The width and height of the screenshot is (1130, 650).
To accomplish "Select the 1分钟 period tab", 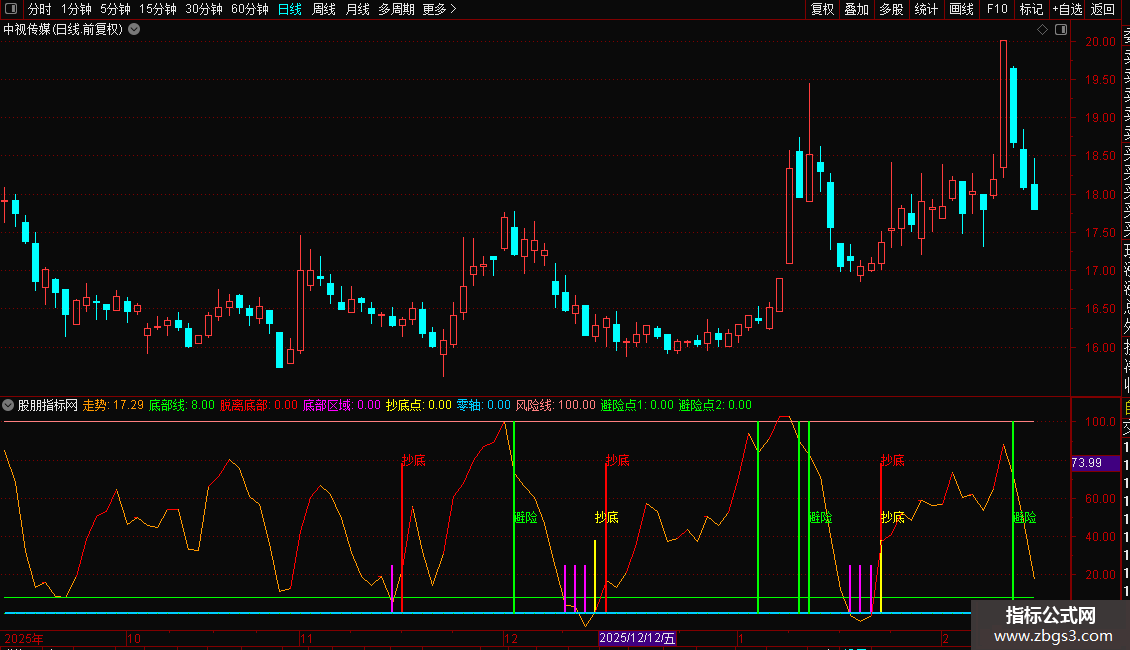I will click(76, 9).
